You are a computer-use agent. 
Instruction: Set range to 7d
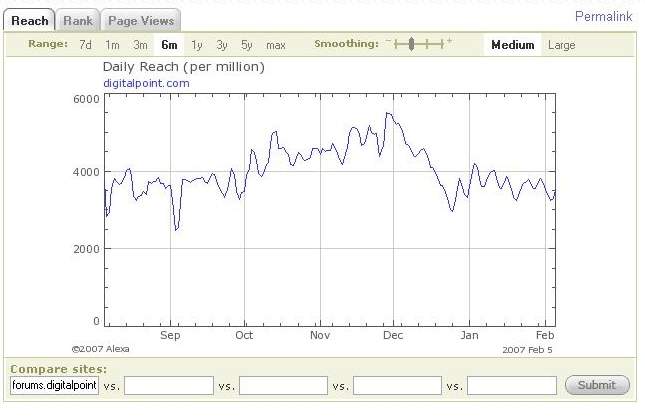85,44
